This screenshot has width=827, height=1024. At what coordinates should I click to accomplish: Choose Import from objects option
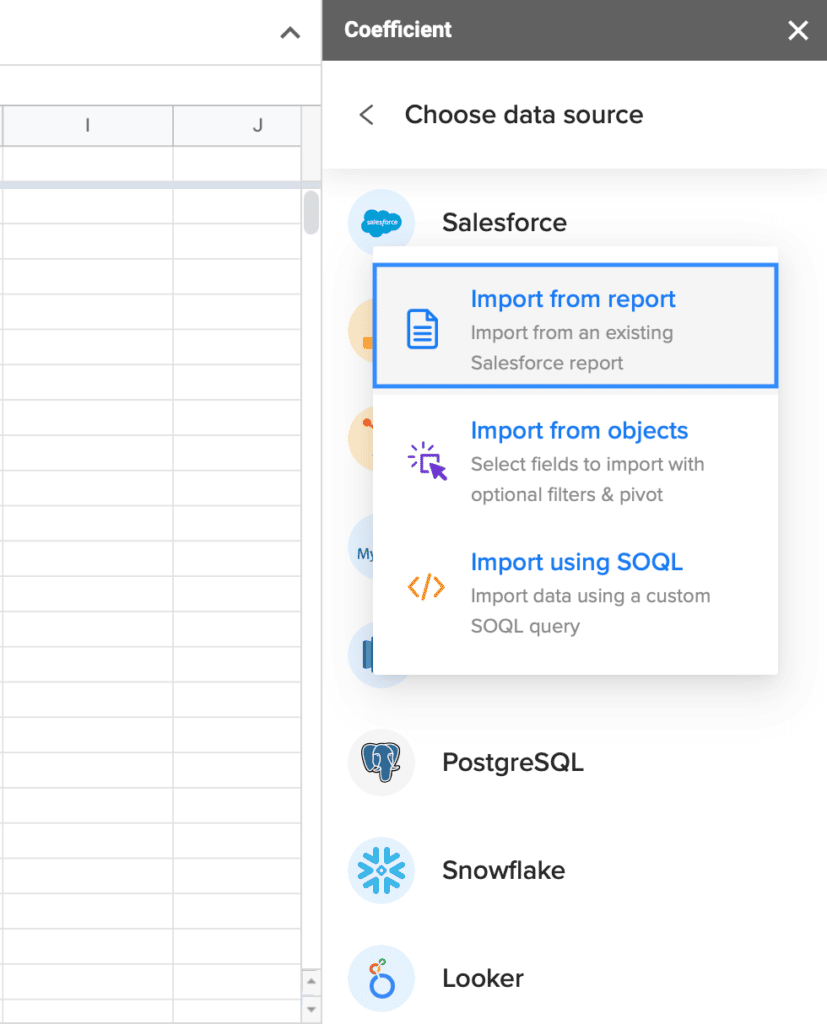(x=576, y=461)
